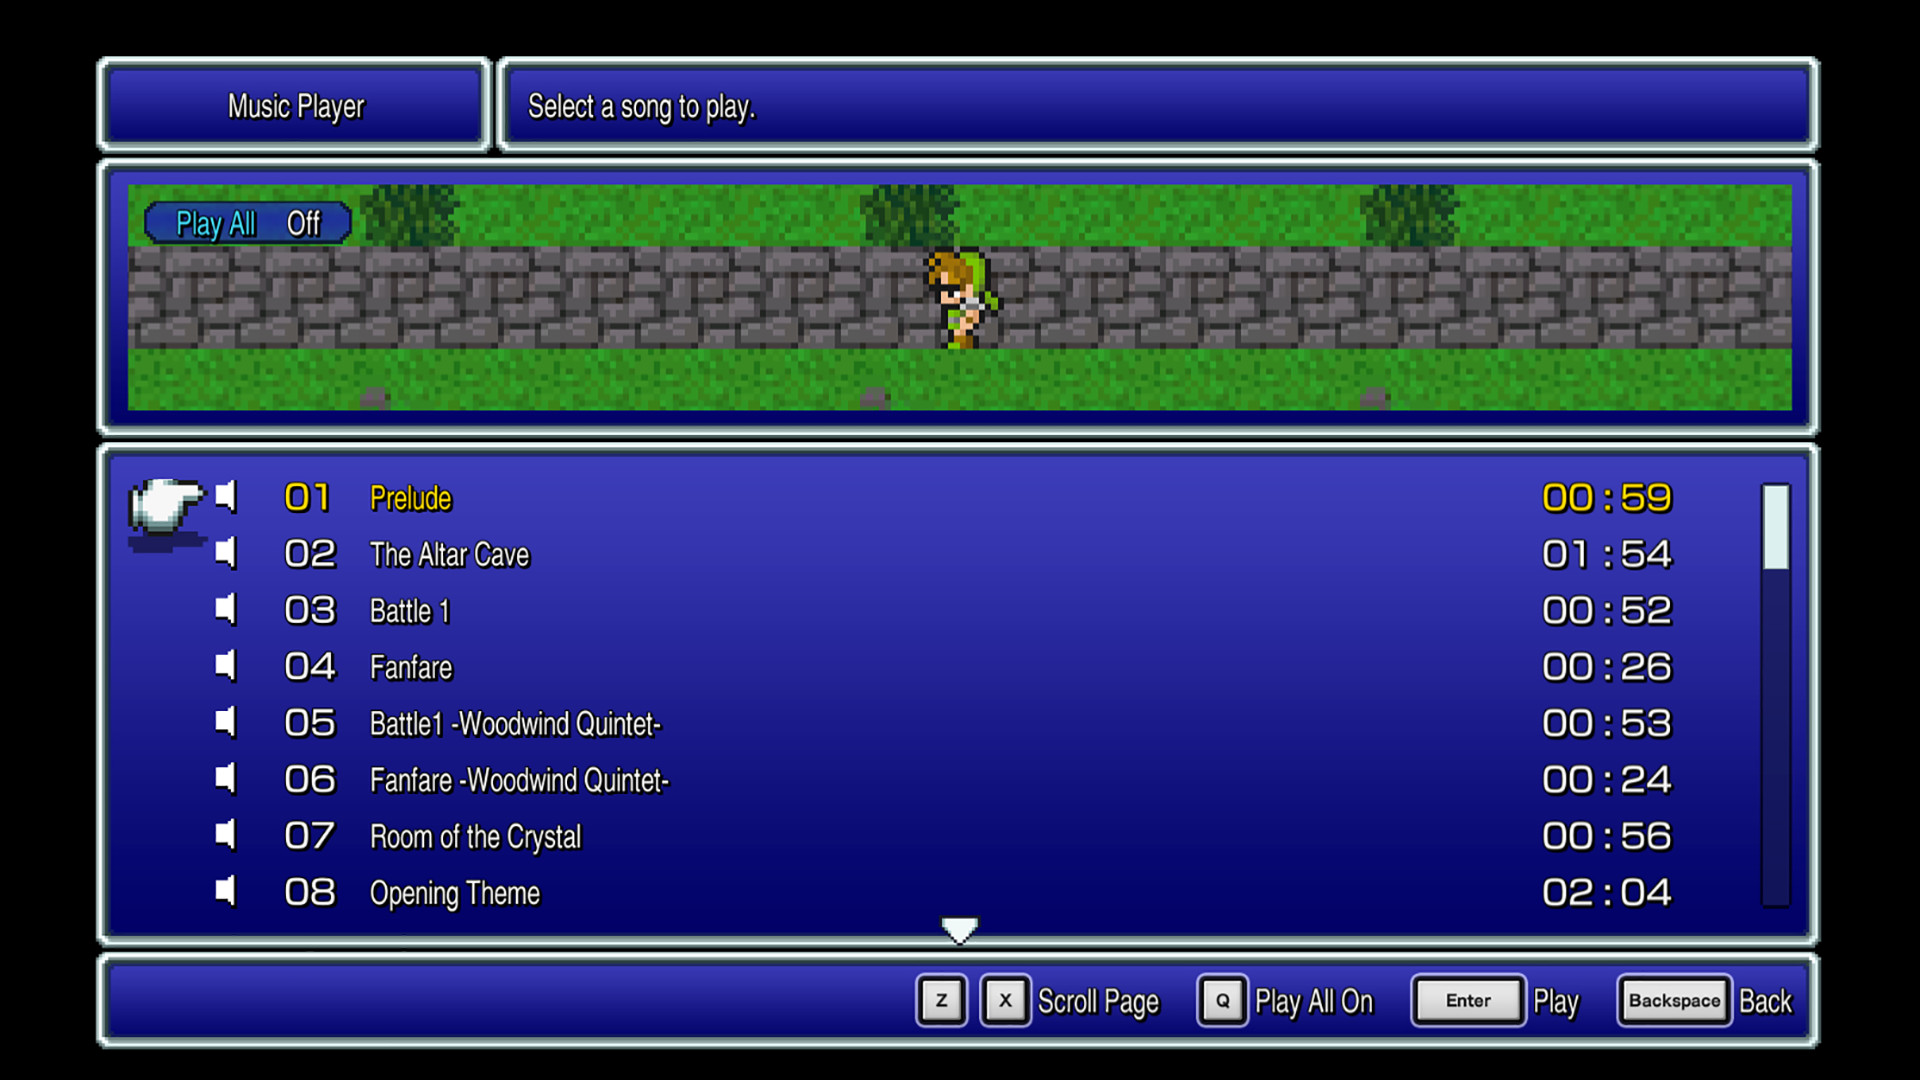Click the duration 00:59

point(1606,498)
